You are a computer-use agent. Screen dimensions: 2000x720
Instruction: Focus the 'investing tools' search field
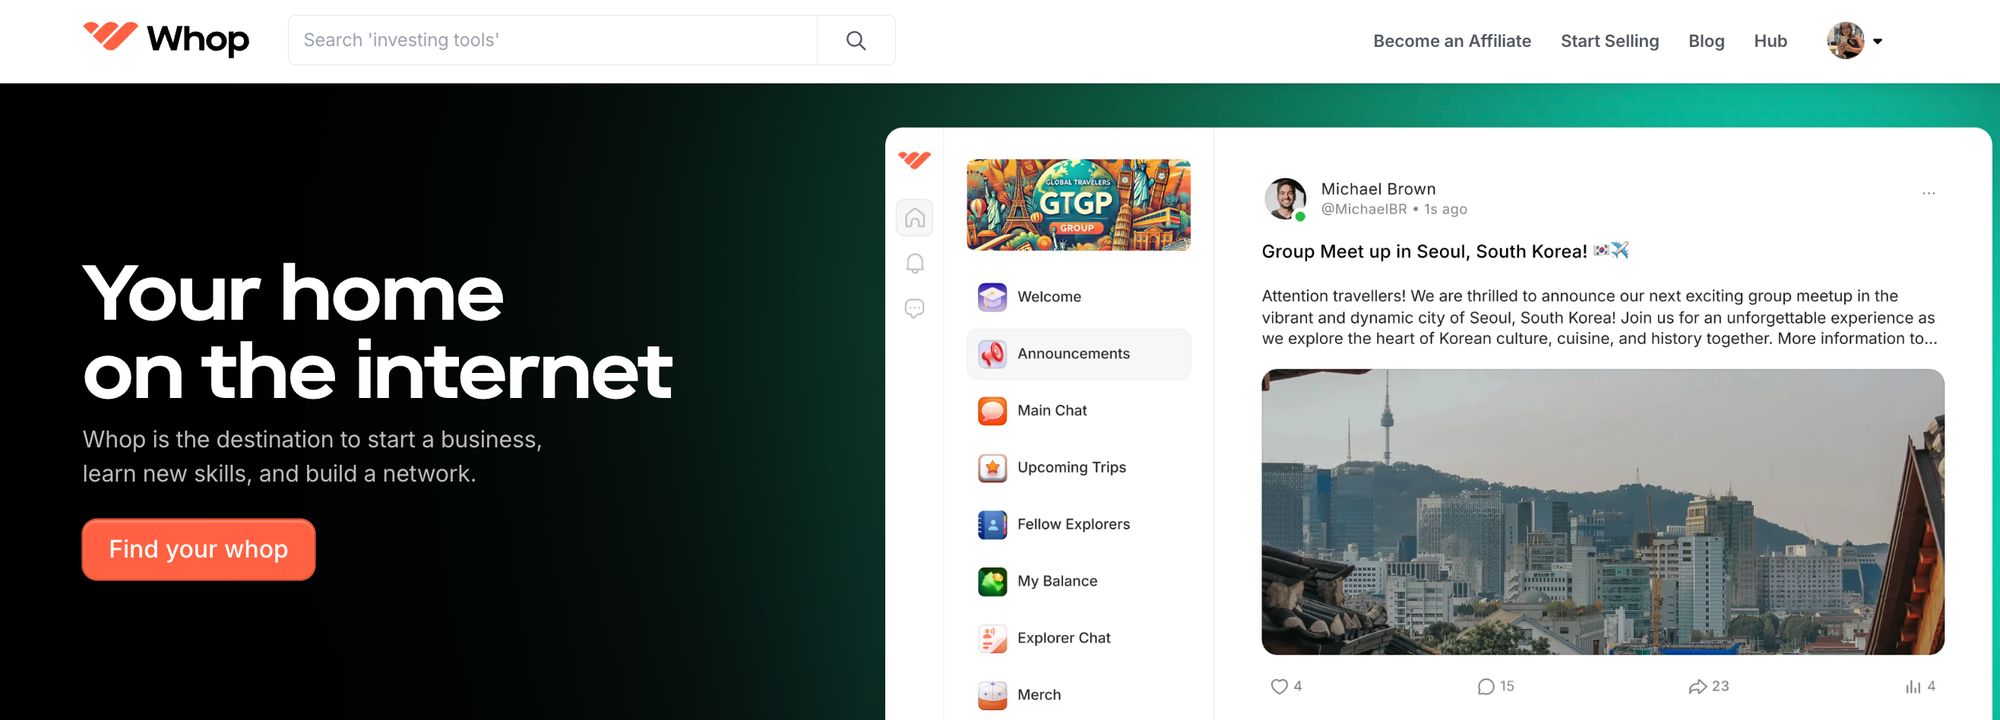pyautogui.click(x=553, y=40)
